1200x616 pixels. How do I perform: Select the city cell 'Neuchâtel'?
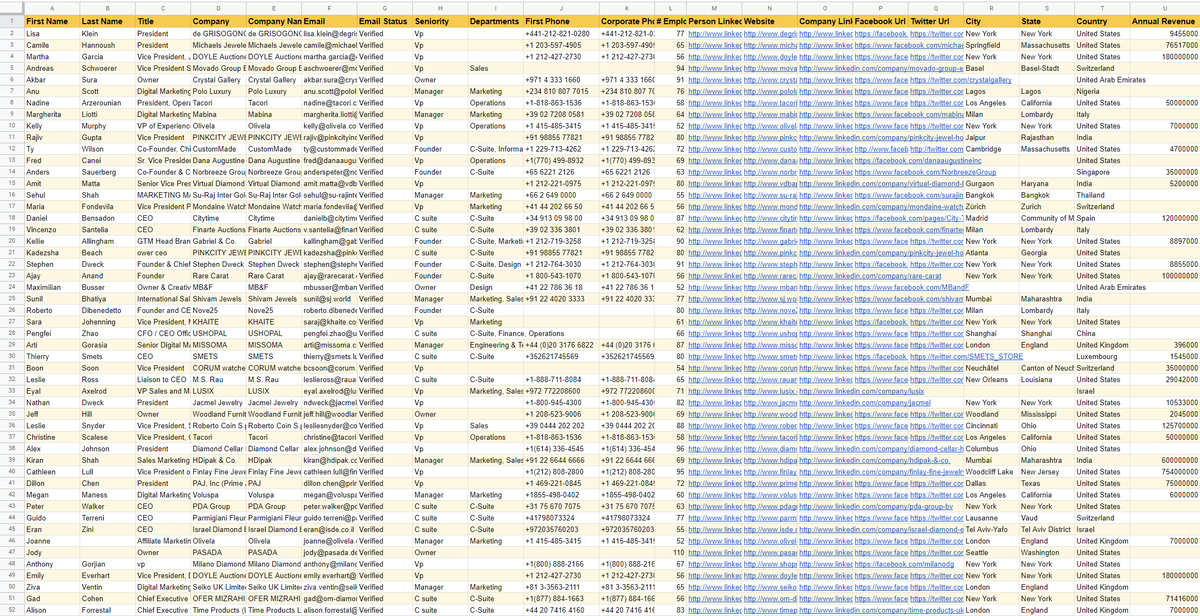(x=991, y=368)
